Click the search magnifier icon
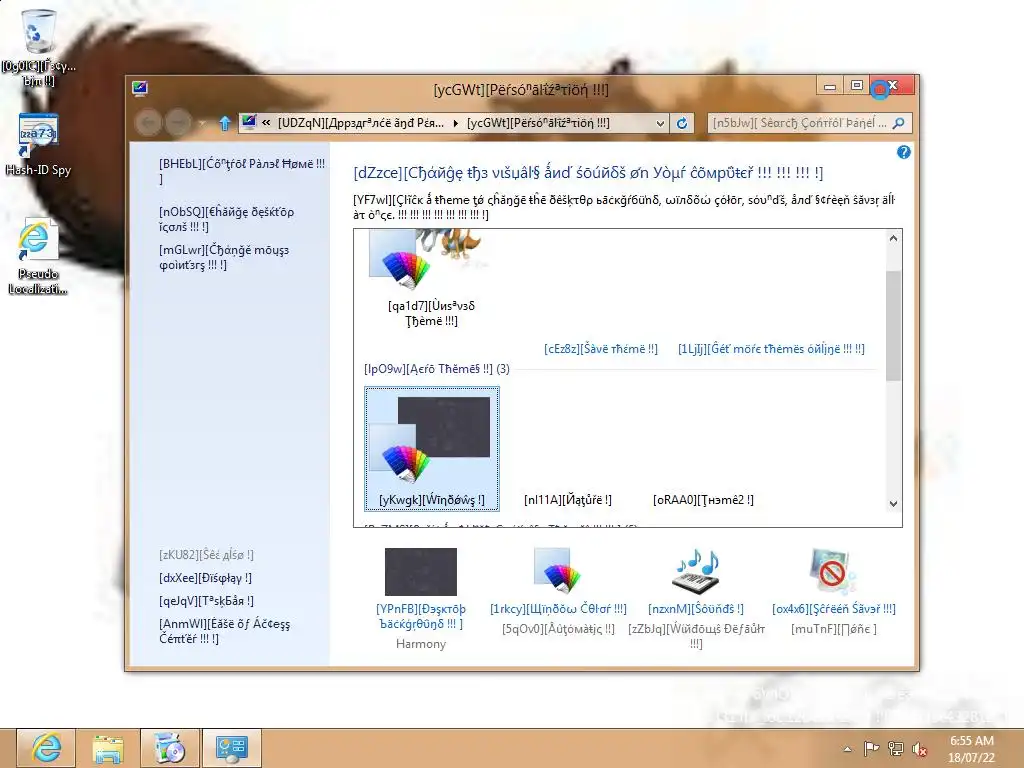Screen dimensions: 1024x768 (x=899, y=123)
